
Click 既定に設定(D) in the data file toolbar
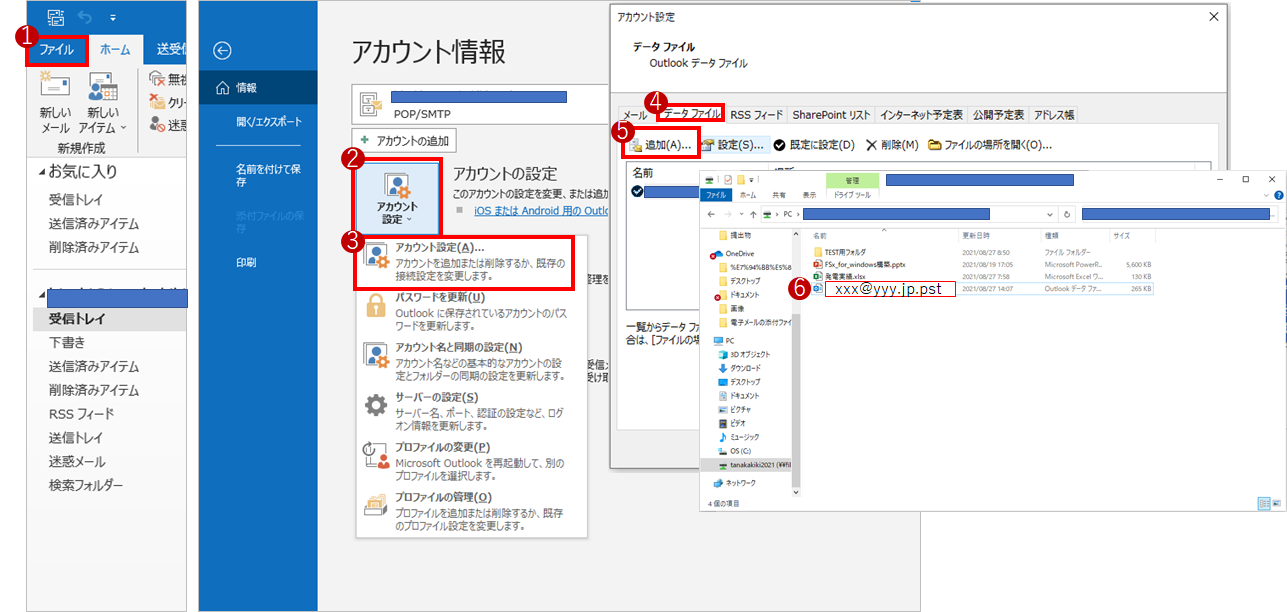point(814,145)
